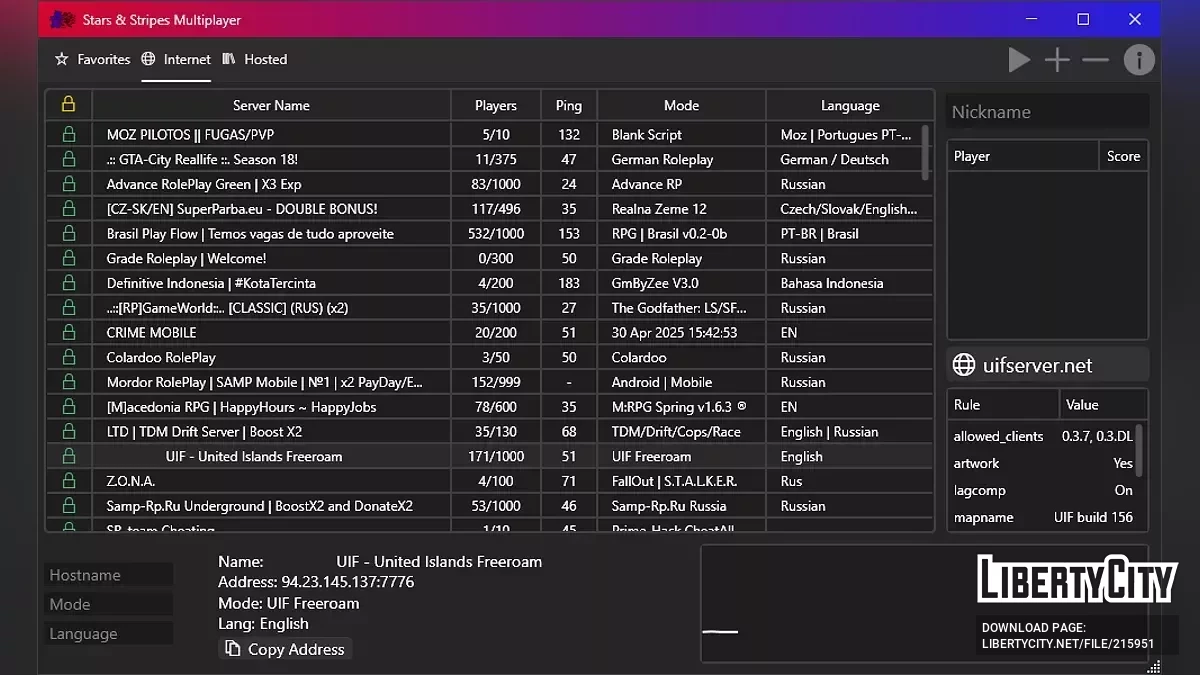Click the server list vertical scrollbar
Viewport: 1200px width, 675px height.
coord(926,152)
